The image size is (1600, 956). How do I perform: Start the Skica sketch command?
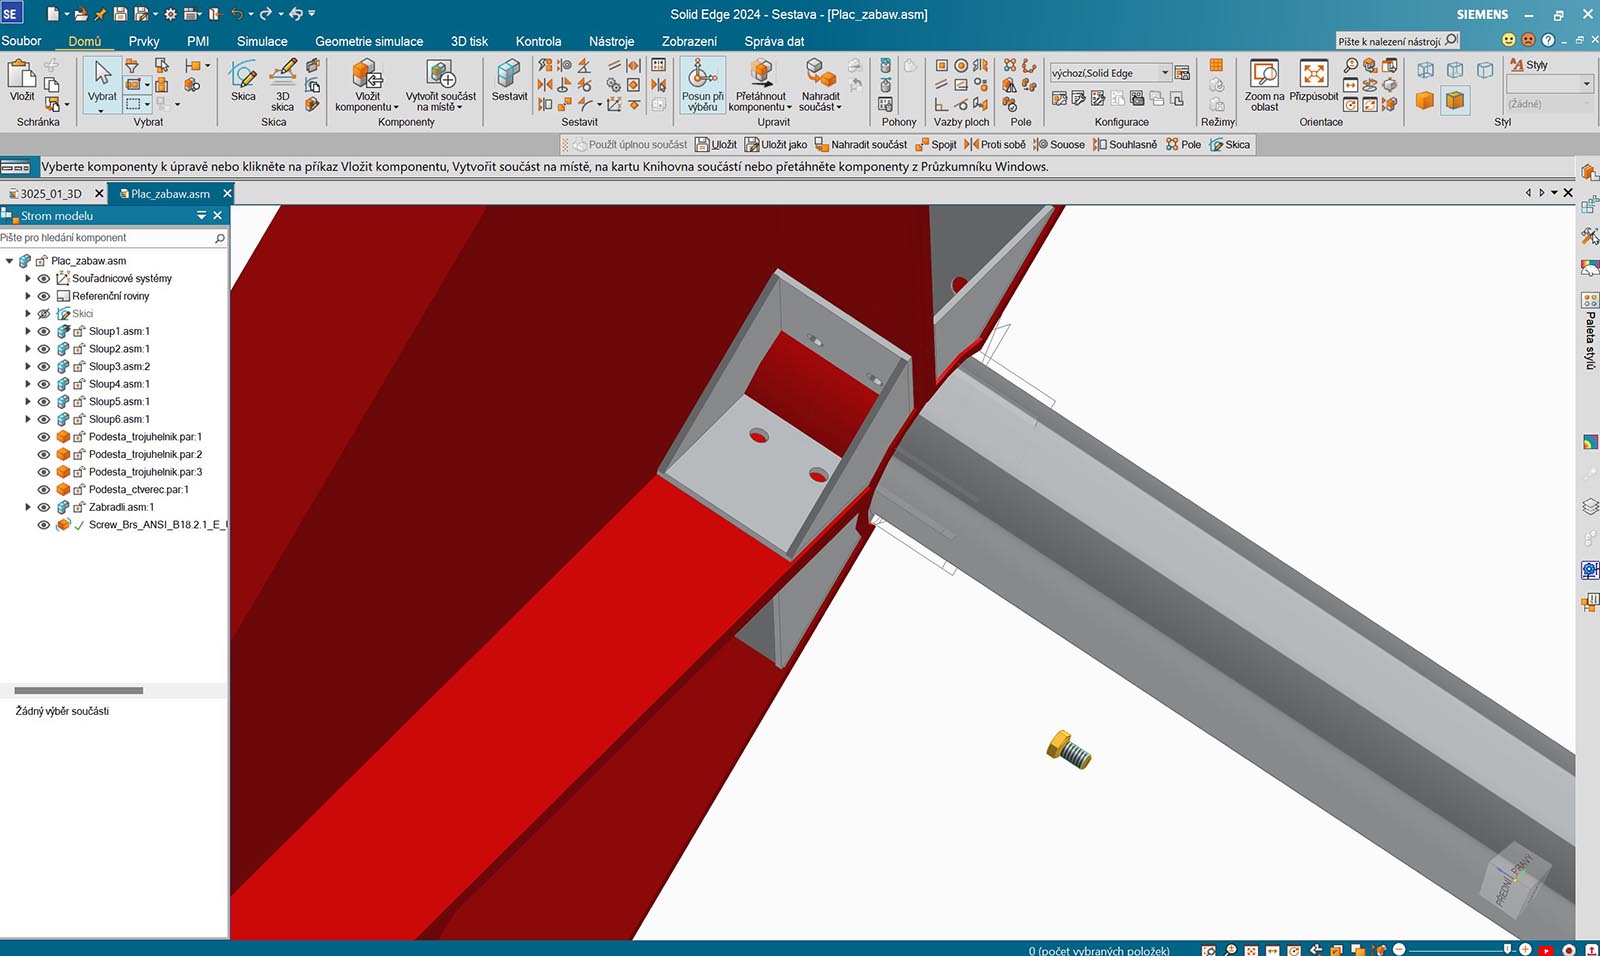tap(243, 80)
